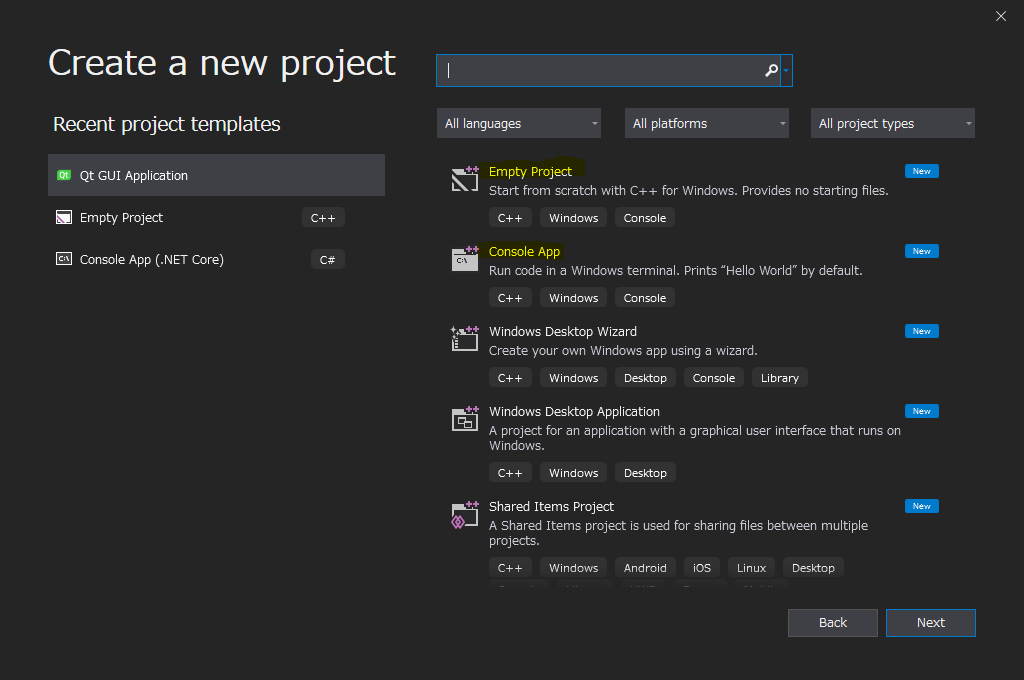Open search box dropdown arrow
This screenshot has width=1024, height=680.
click(x=786, y=70)
